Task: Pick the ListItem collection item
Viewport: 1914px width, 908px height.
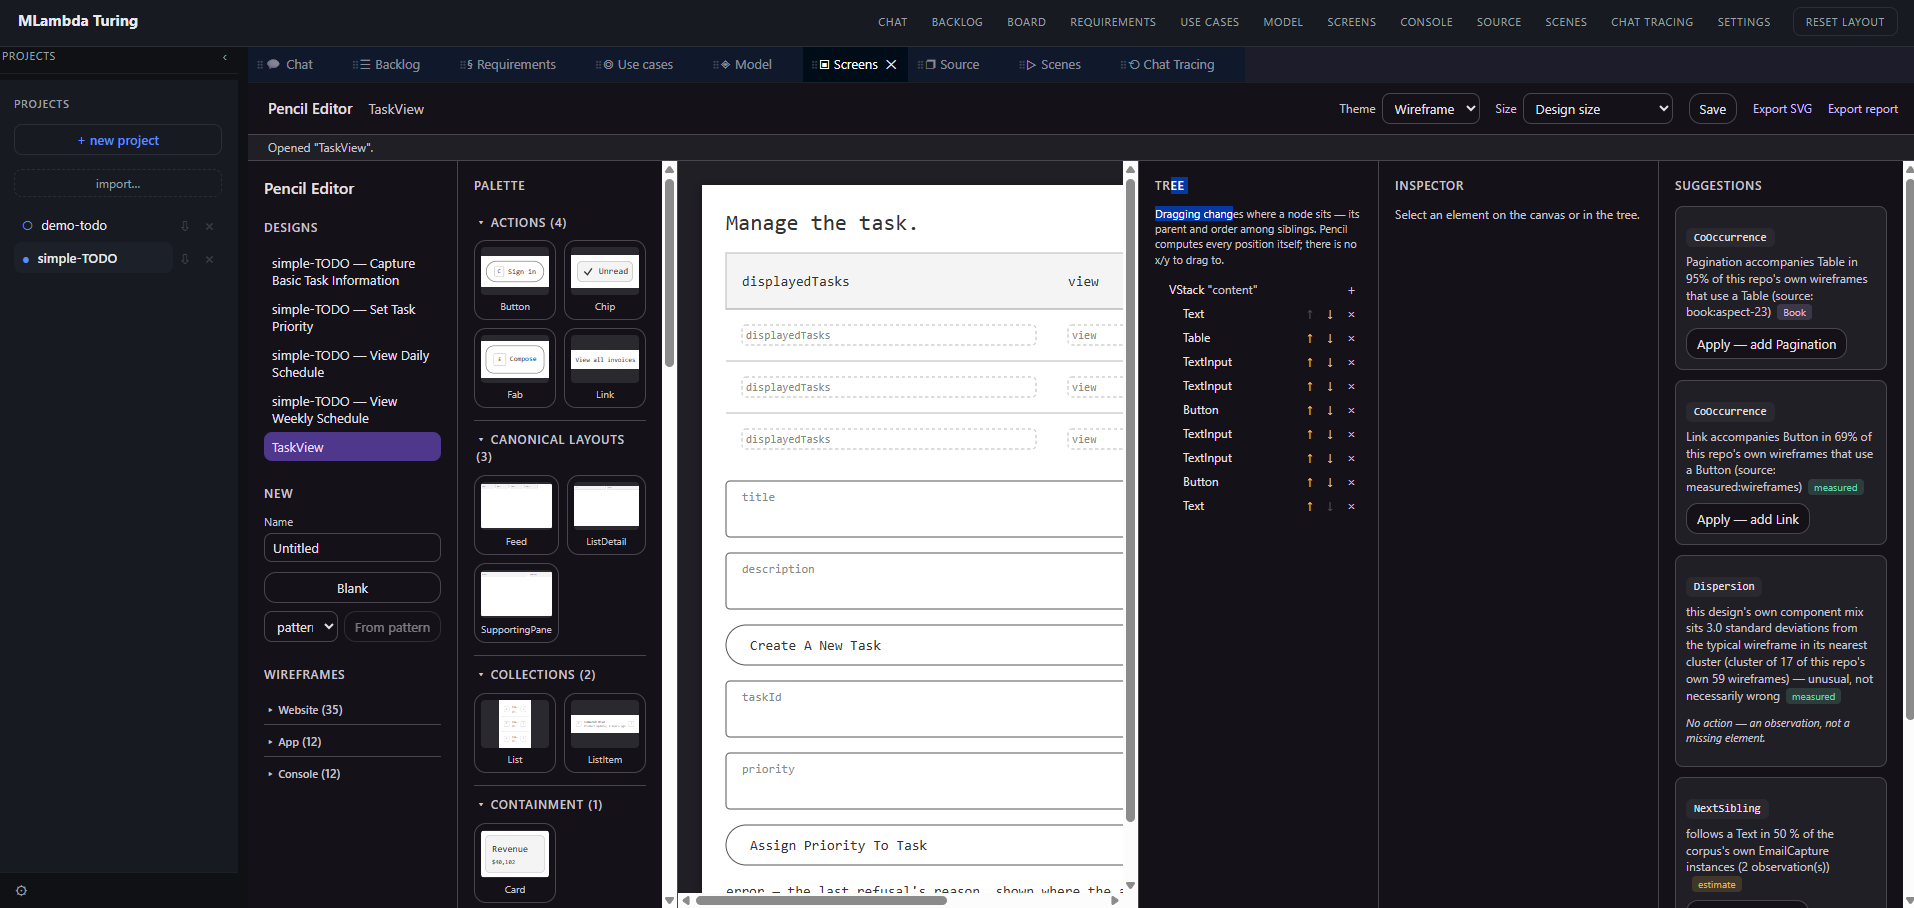Action: (605, 733)
